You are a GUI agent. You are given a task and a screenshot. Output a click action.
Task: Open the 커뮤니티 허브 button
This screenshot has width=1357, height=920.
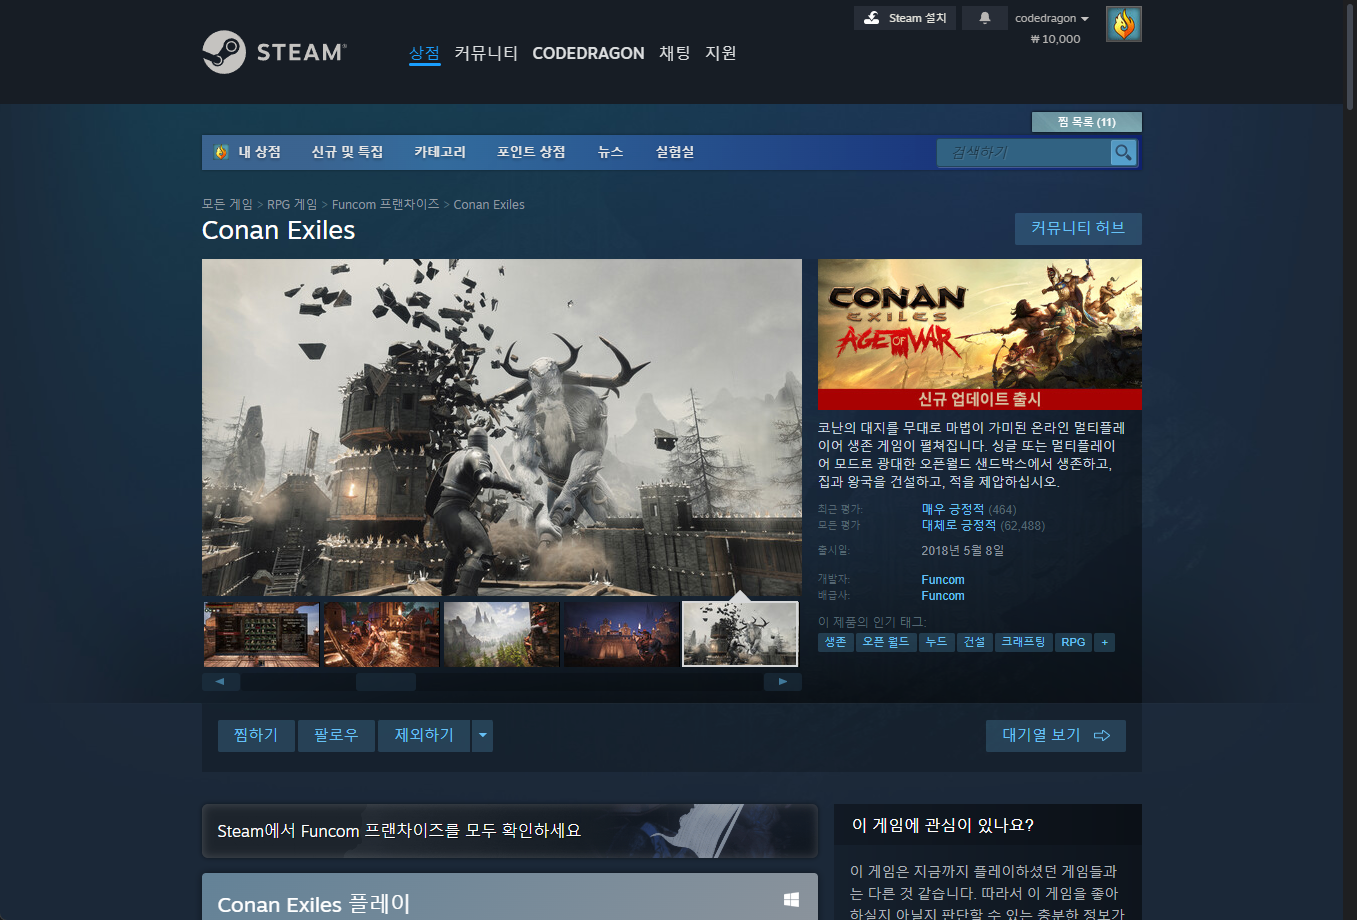click(1078, 228)
